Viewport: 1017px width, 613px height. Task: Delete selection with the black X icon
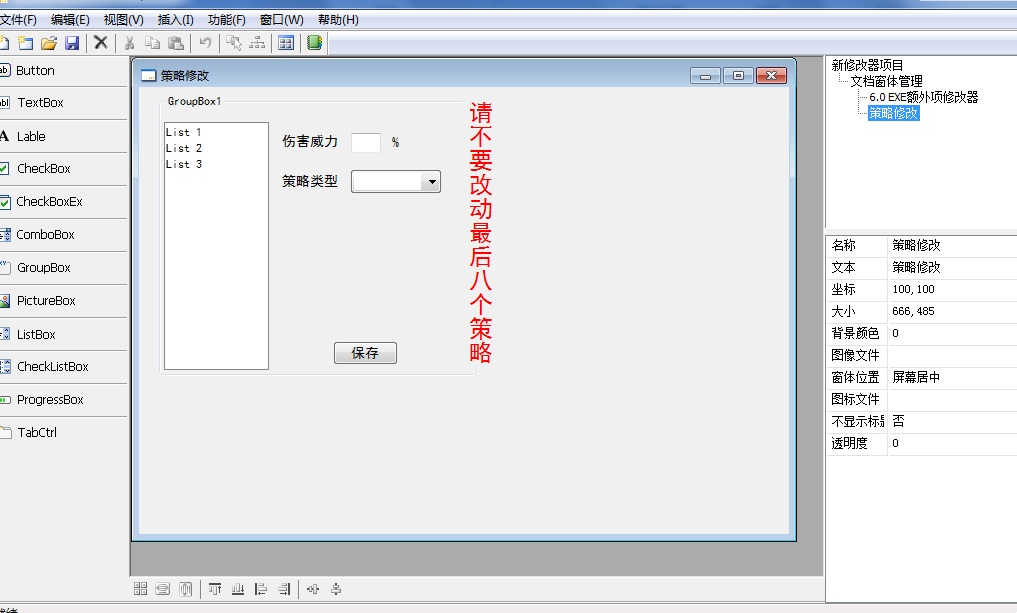[101, 43]
